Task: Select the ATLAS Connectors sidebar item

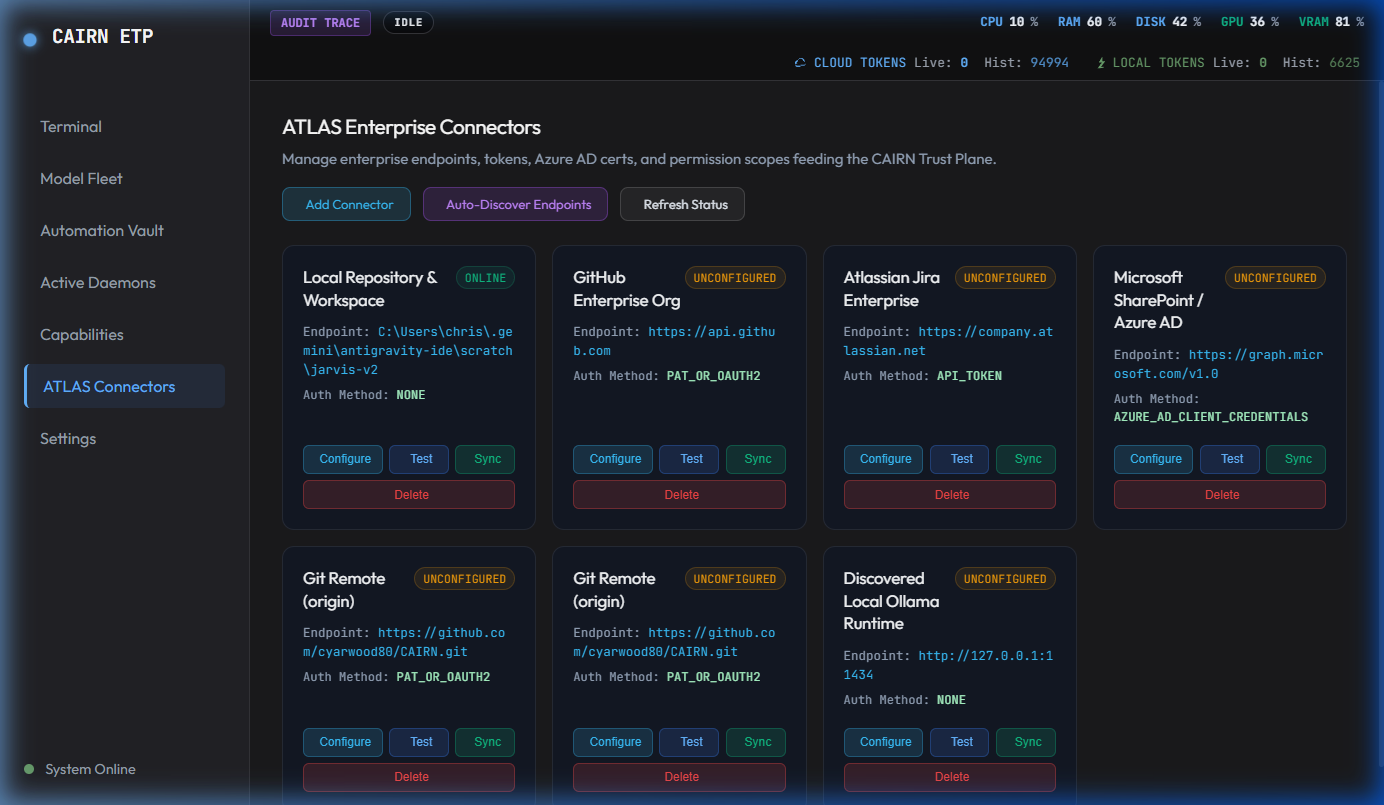Action: (124, 387)
